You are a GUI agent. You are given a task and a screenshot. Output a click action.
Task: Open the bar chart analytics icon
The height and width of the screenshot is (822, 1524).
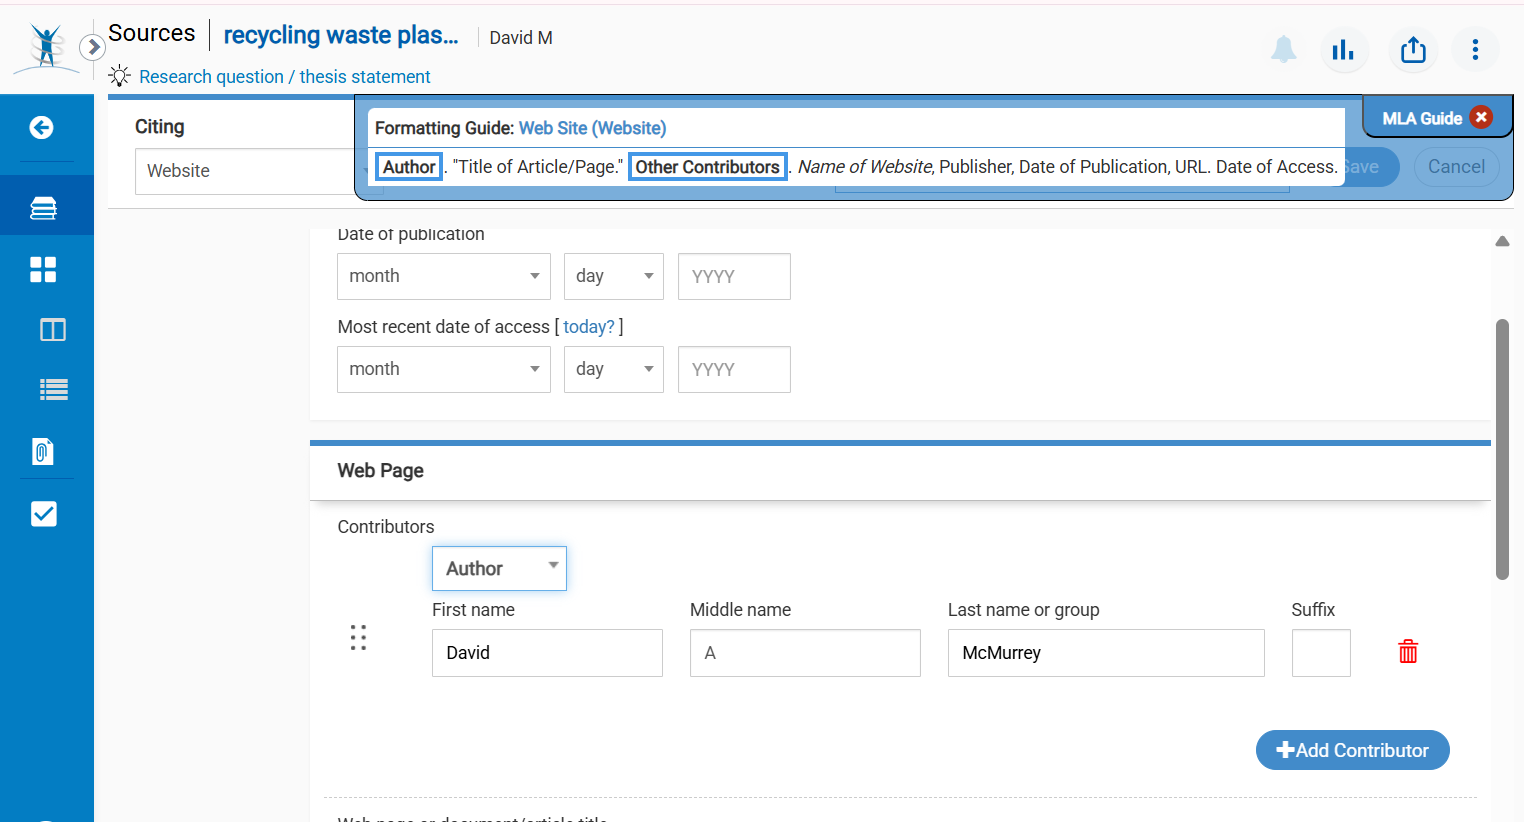[1343, 49]
